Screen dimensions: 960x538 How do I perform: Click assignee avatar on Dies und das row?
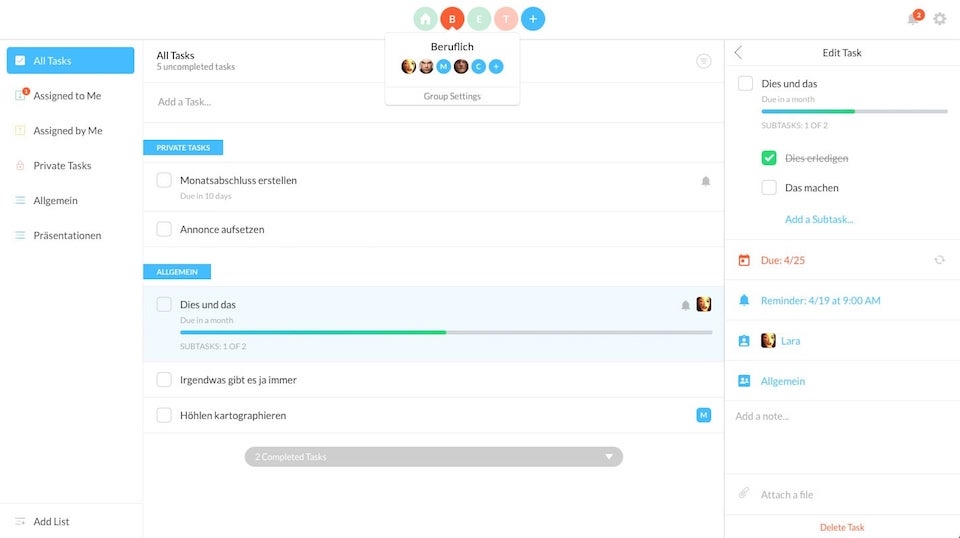[x=704, y=304]
